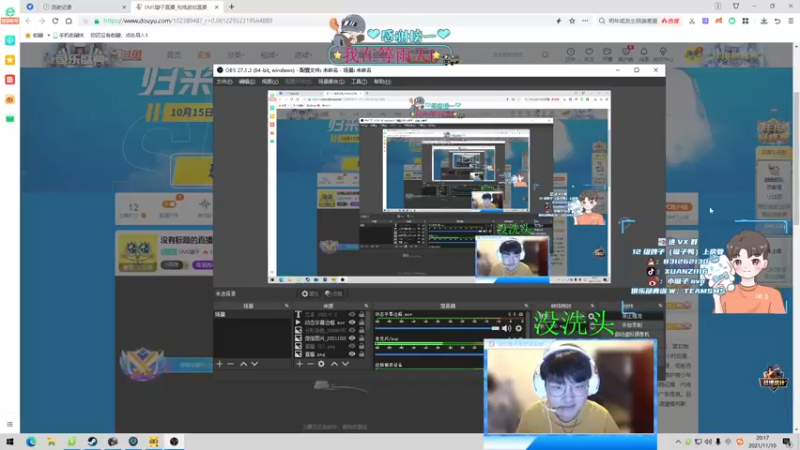The width and height of the screenshot is (800, 450).
Task: Click Filters button above OBS docks
Action: pos(334,294)
